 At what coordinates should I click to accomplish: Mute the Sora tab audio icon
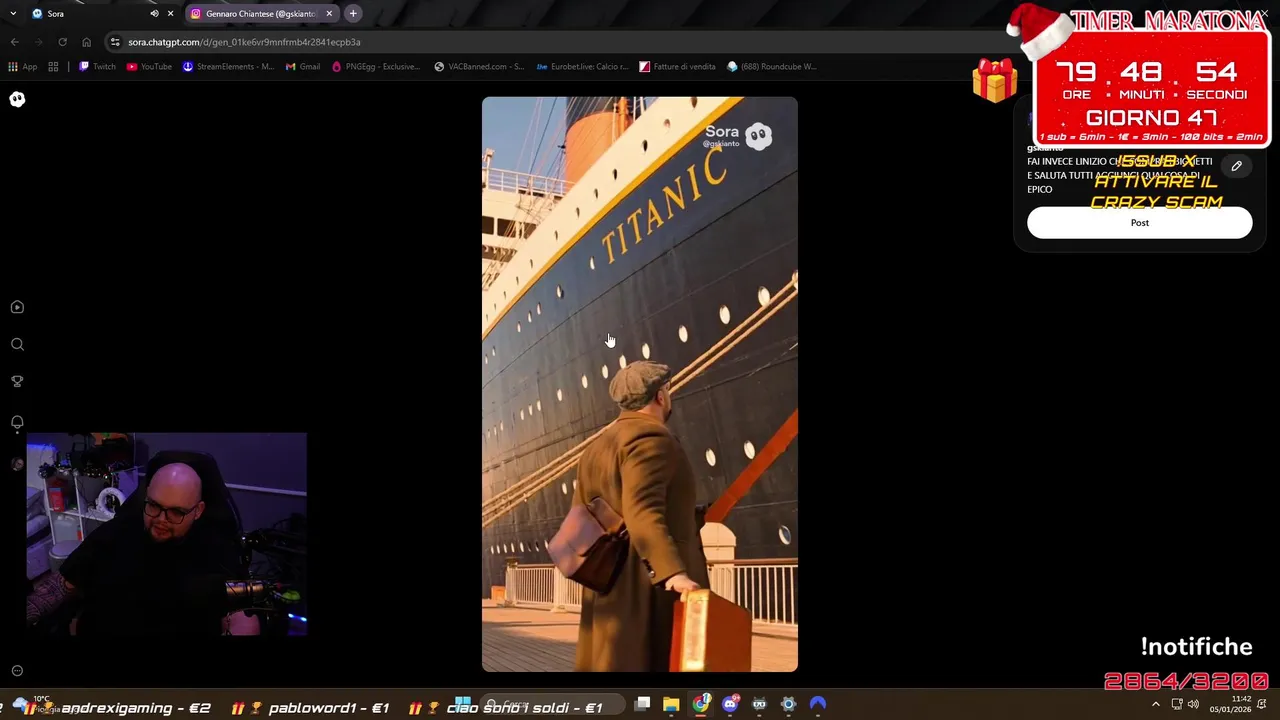click(x=154, y=14)
